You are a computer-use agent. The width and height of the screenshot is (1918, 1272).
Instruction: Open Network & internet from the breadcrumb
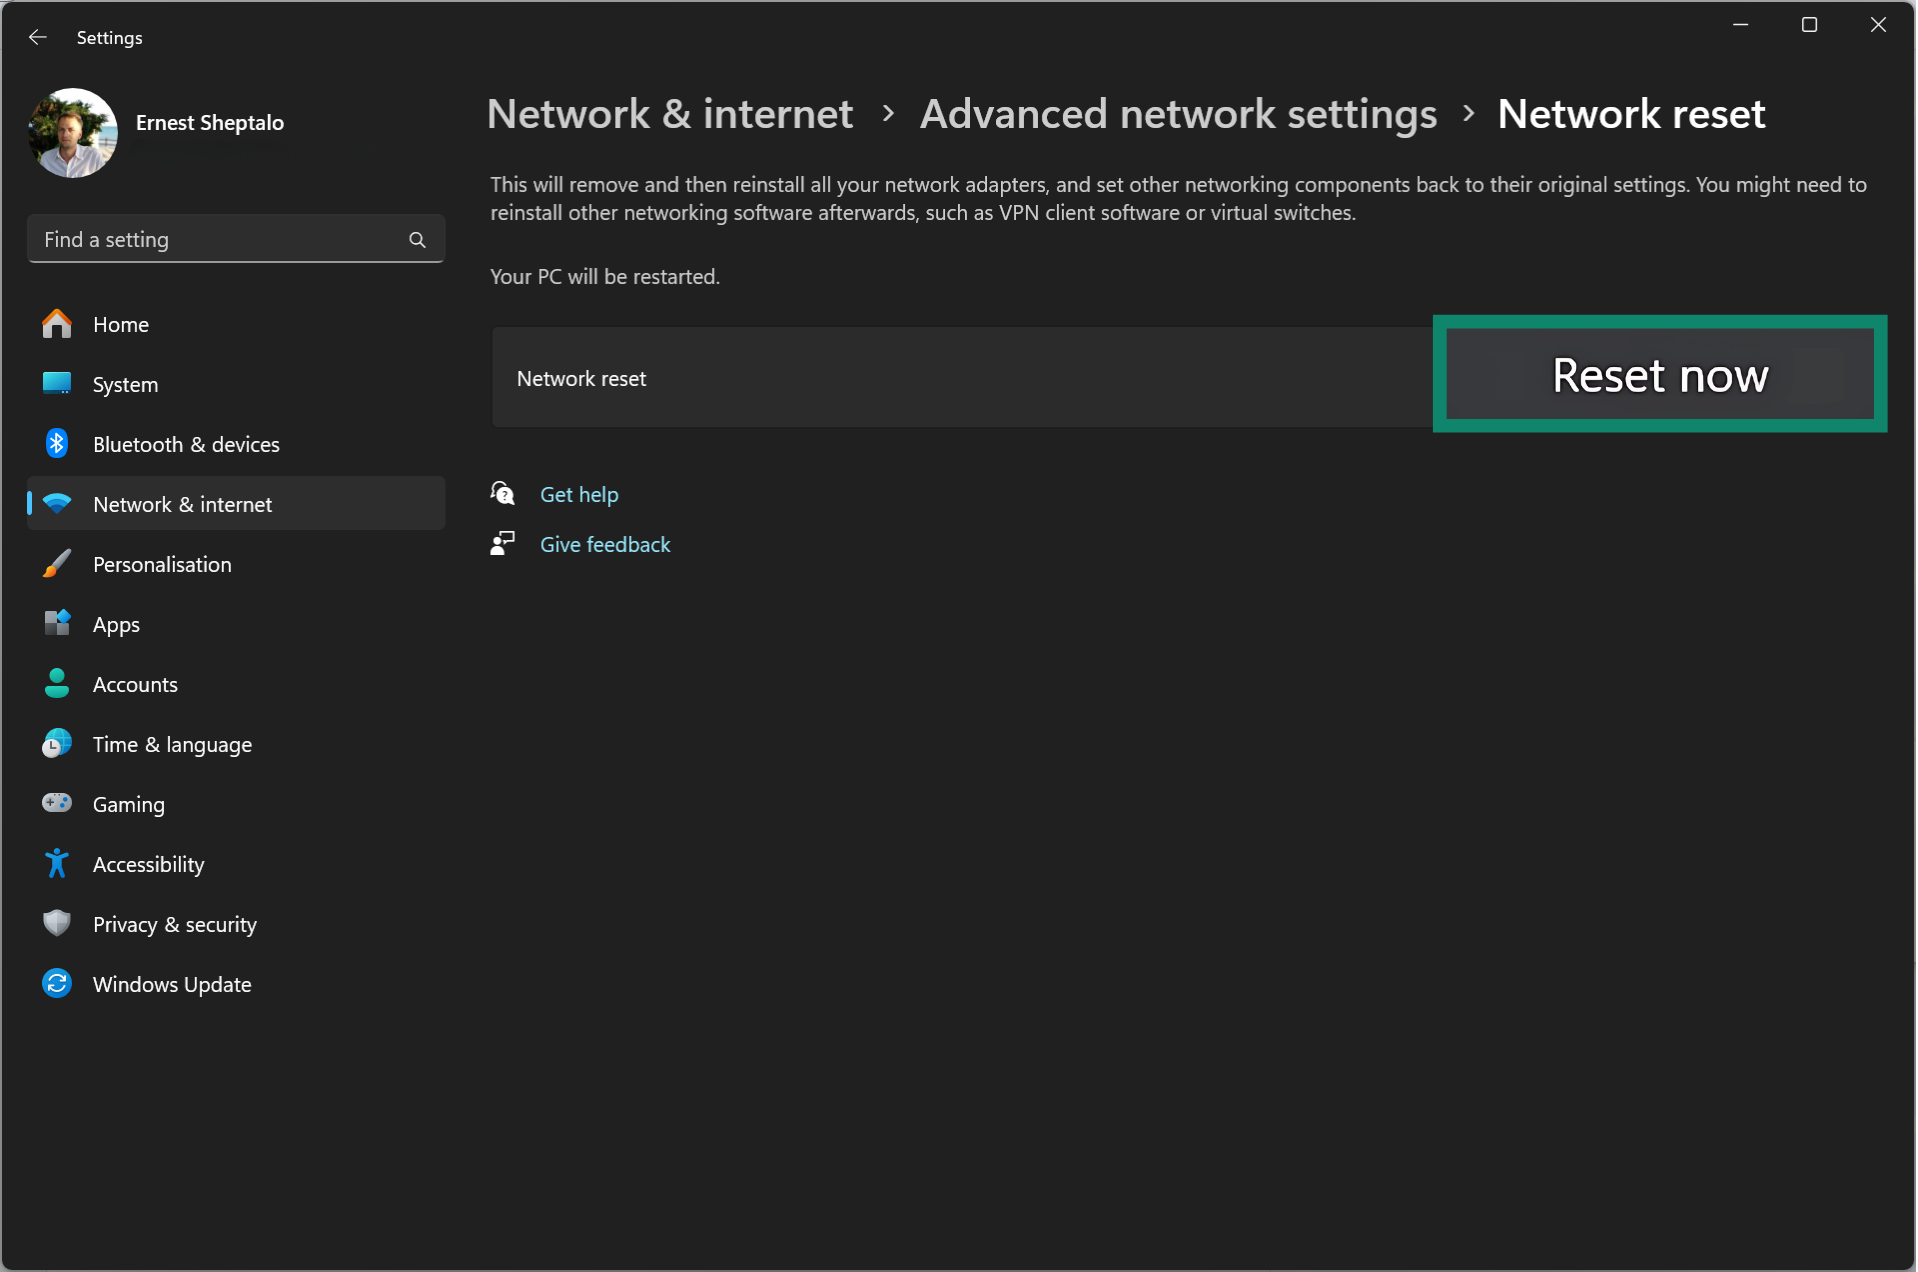[669, 114]
